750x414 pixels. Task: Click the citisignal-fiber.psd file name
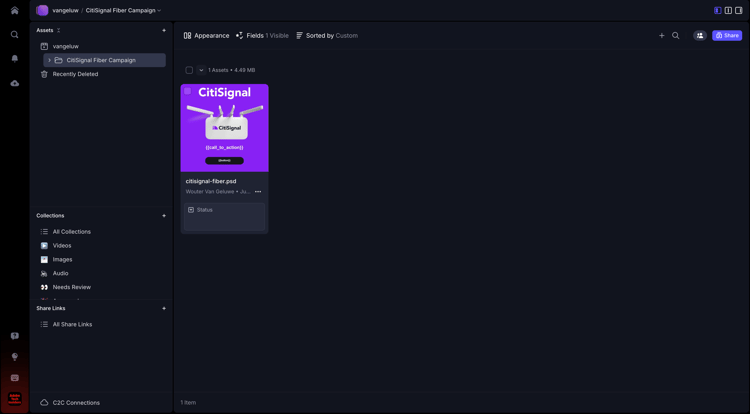click(211, 181)
